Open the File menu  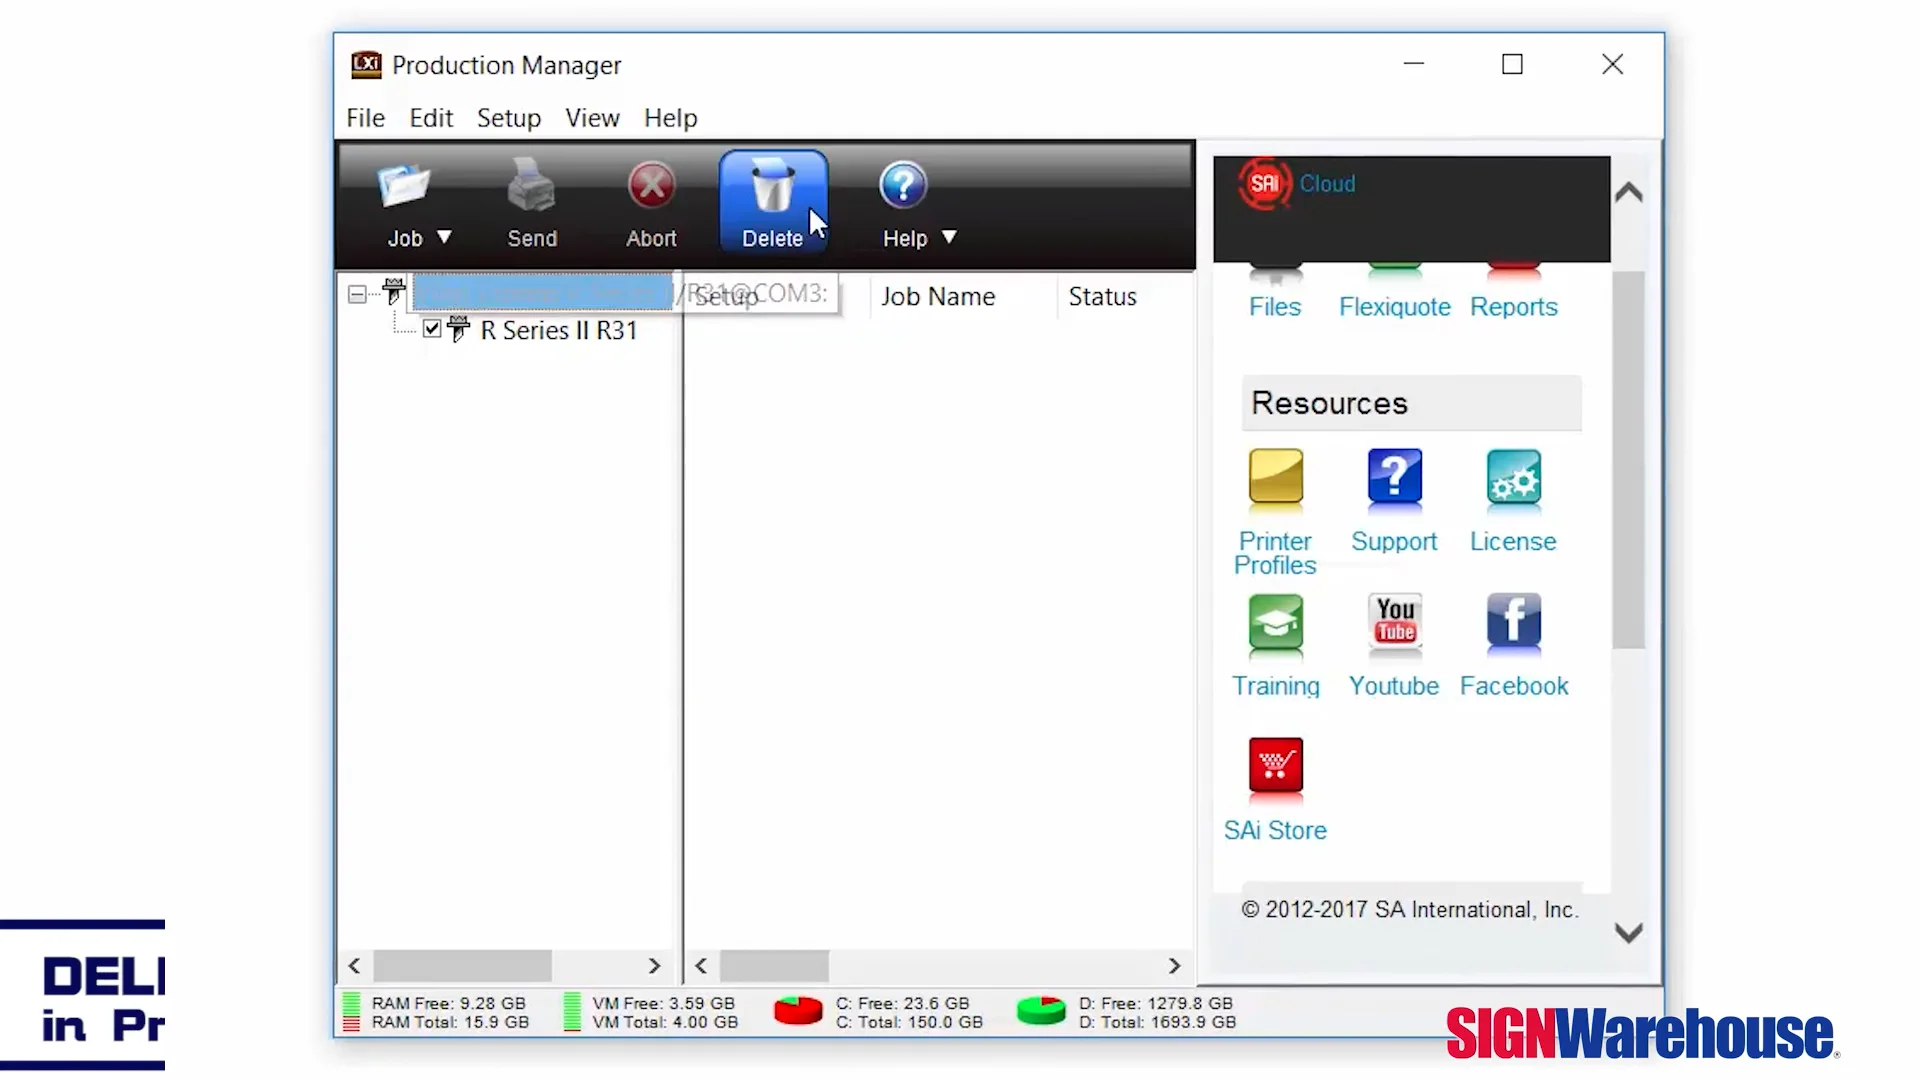[365, 118]
